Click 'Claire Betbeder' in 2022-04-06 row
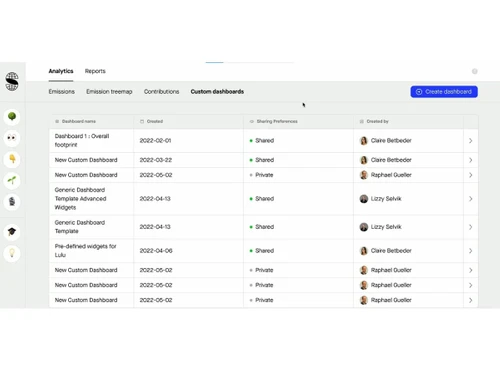The image size is (500, 375). pyautogui.click(x=391, y=251)
